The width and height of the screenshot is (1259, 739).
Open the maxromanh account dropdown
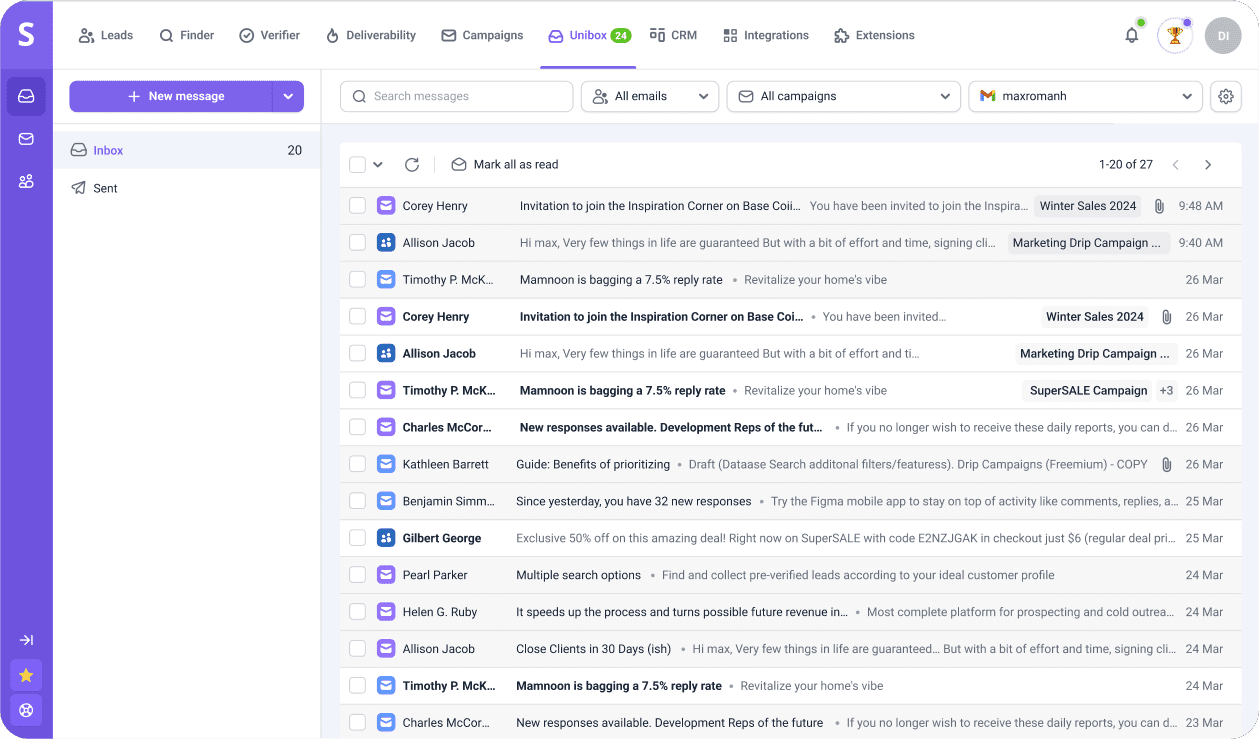(1085, 97)
